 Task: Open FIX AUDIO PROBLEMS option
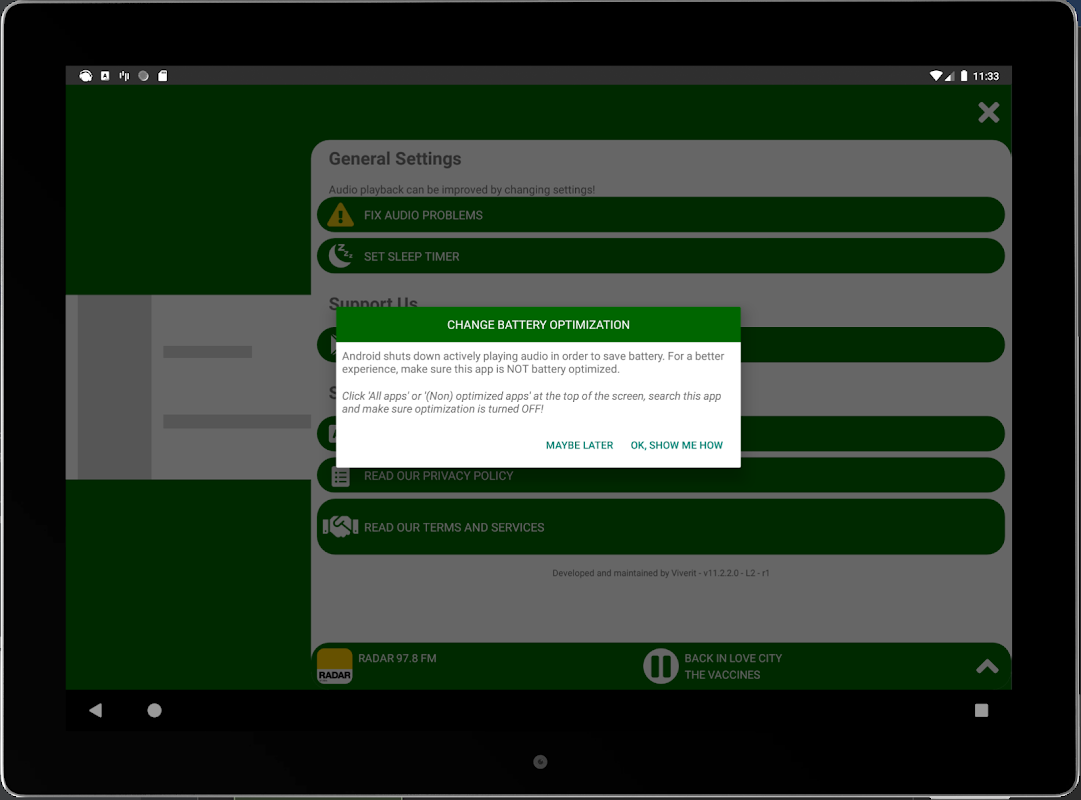click(660, 215)
